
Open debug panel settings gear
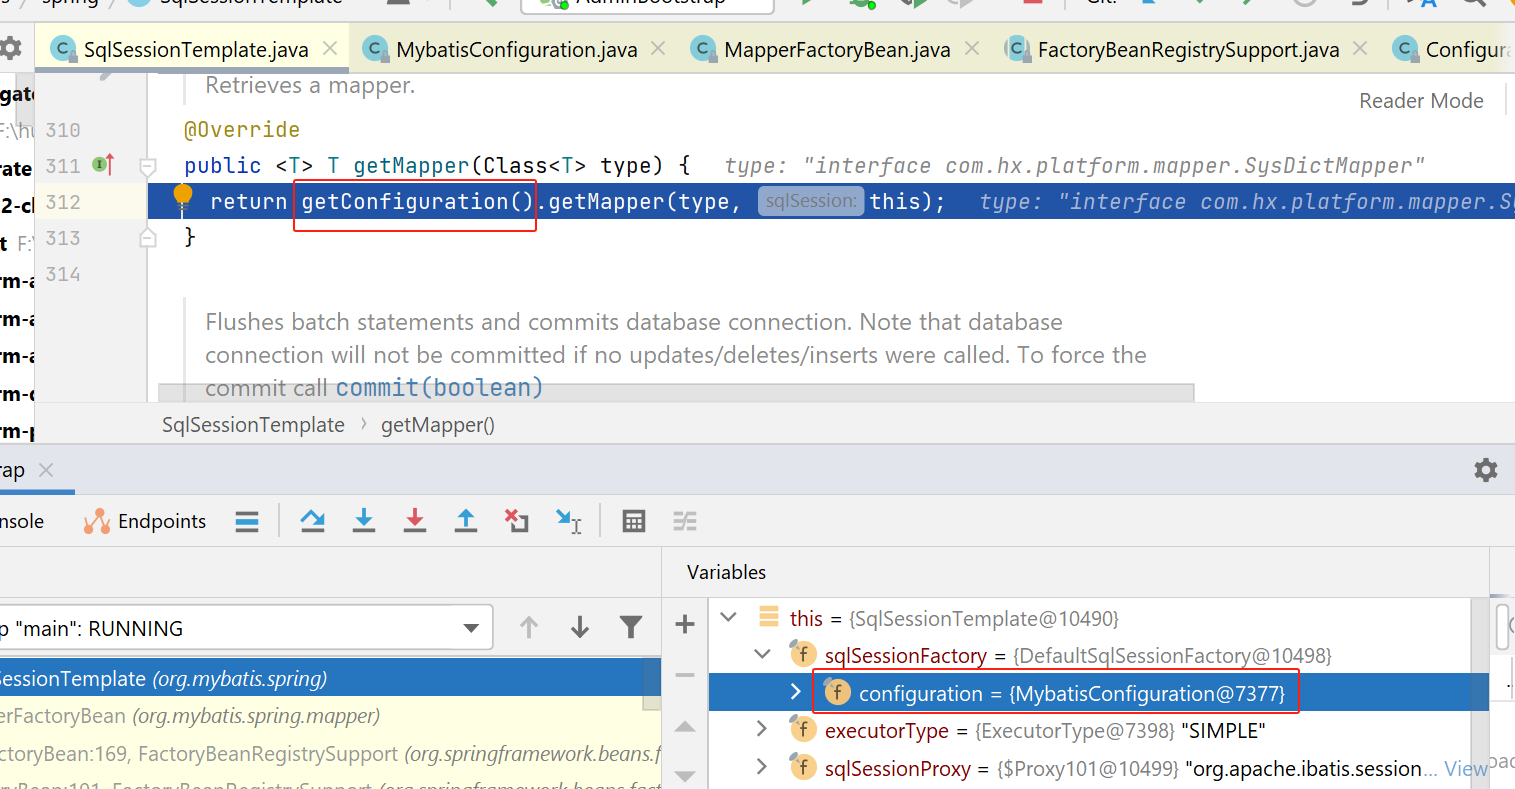pos(1486,470)
